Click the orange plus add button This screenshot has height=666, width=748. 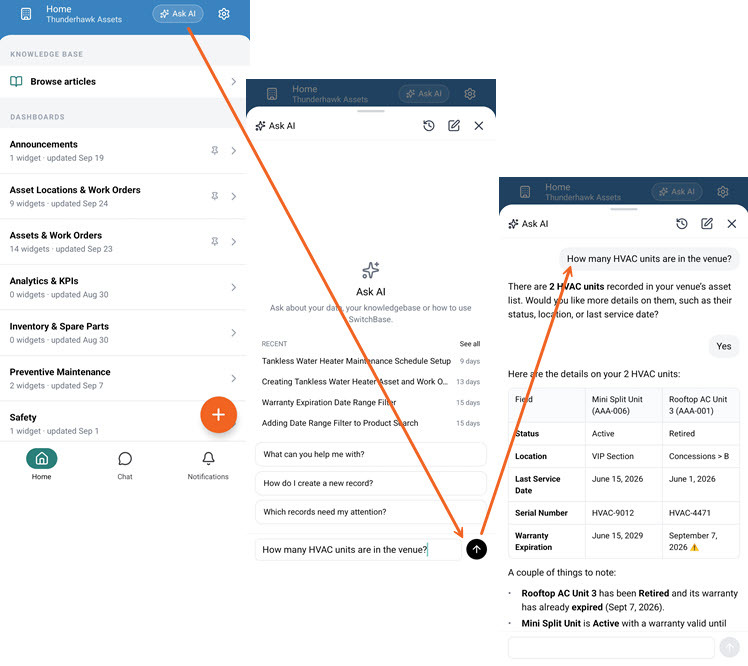click(218, 415)
